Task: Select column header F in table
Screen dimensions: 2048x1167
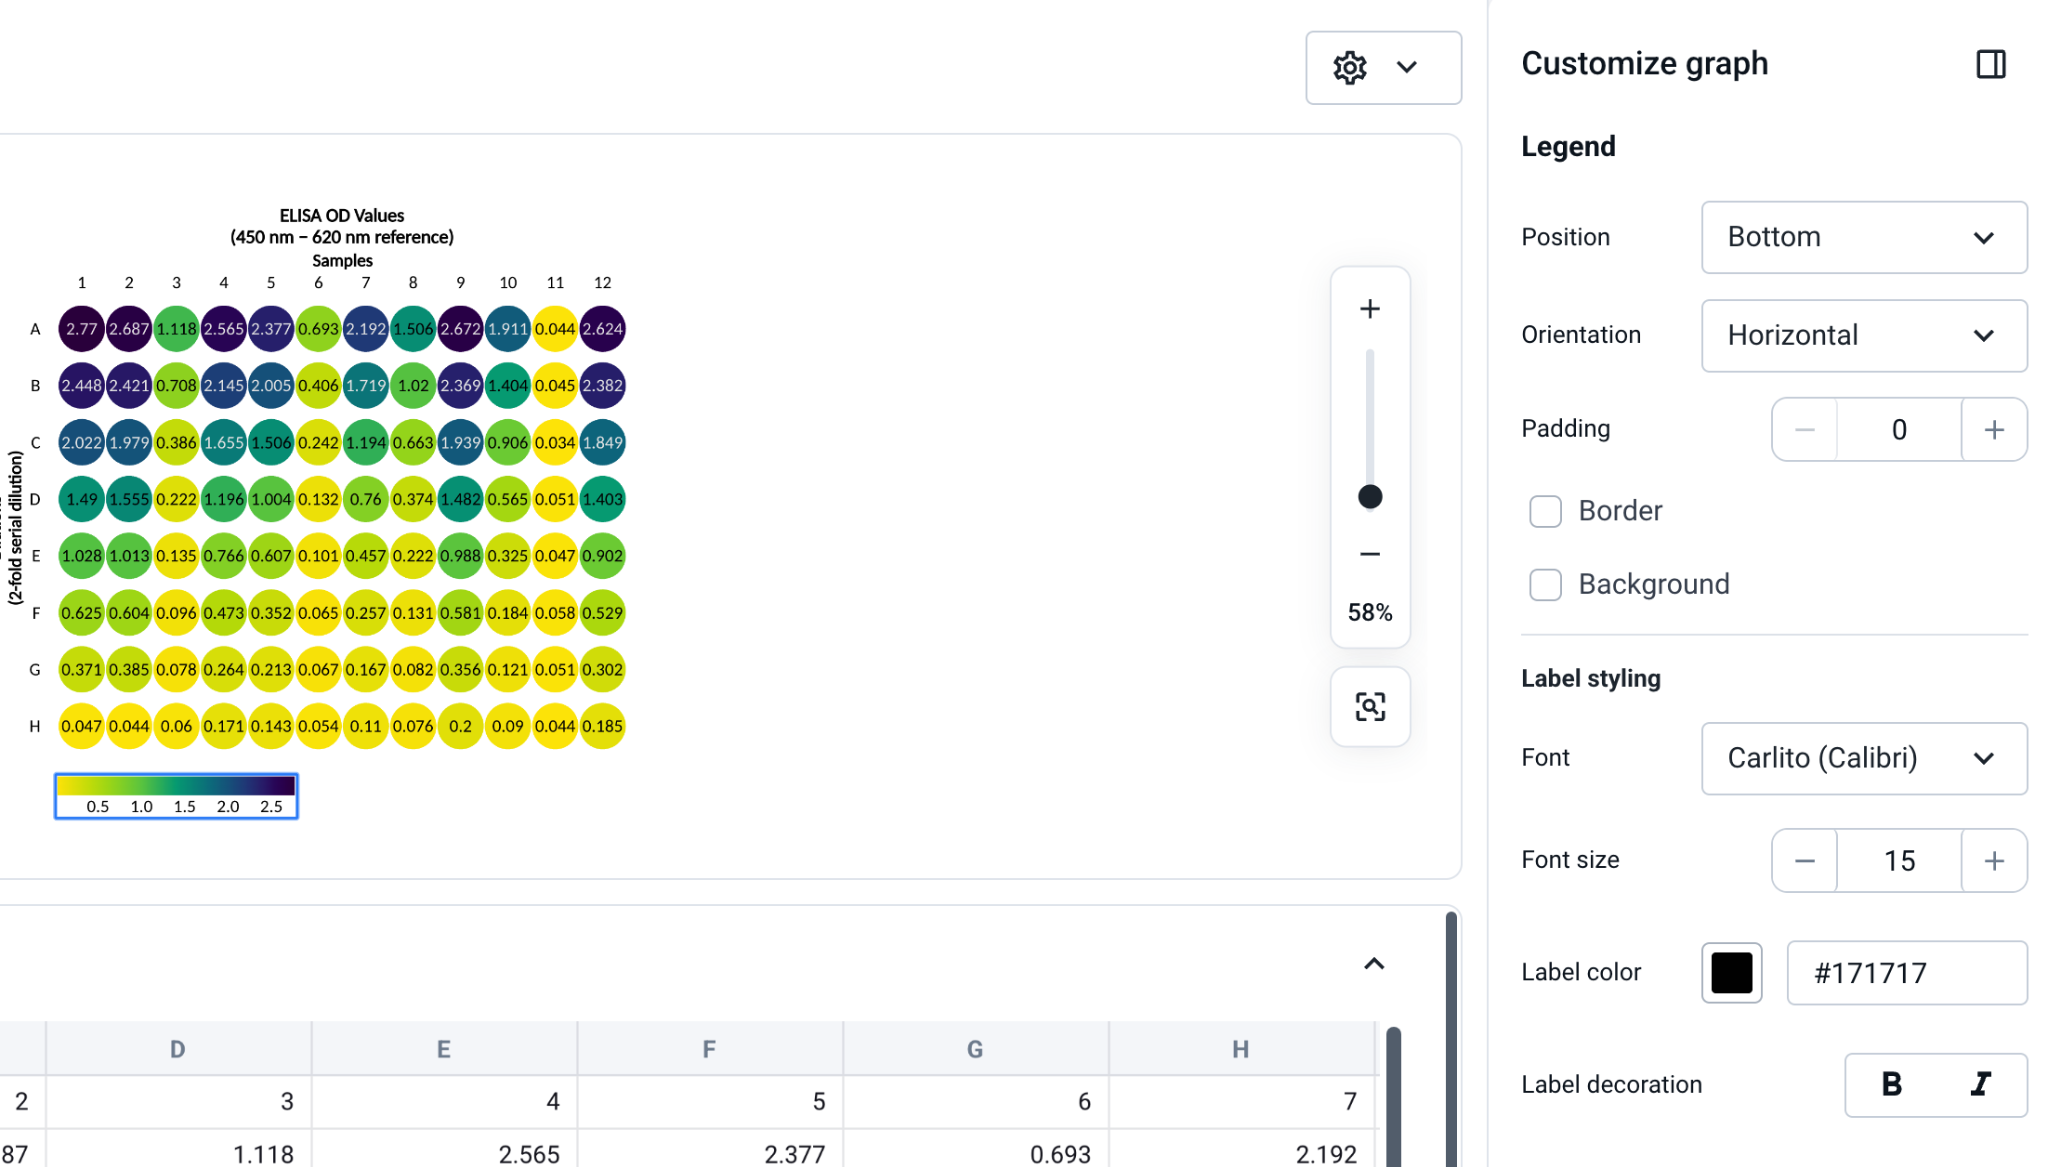Action: click(x=709, y=1049)
